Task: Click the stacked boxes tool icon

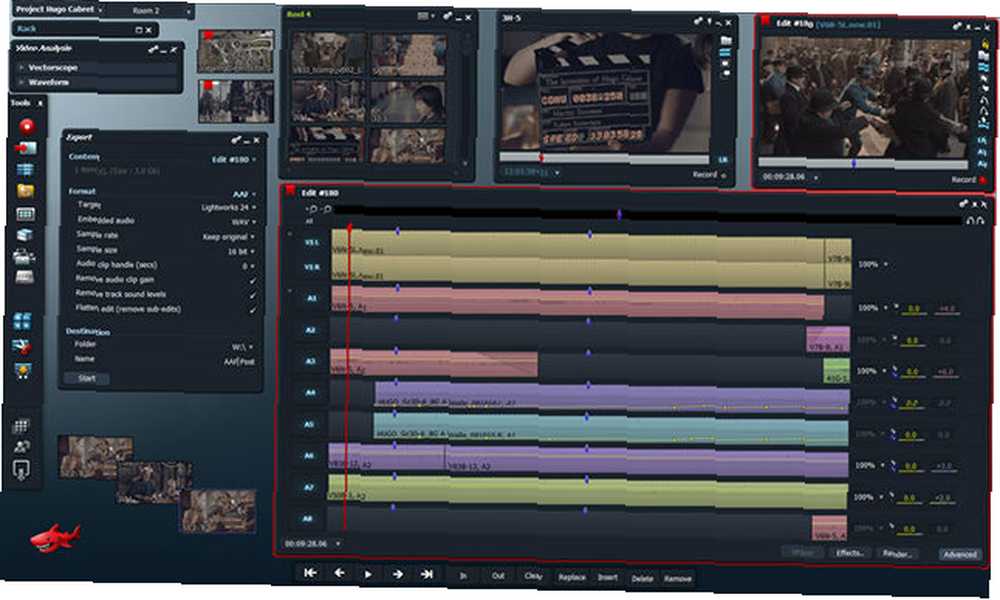Action: click(x=24, y=235)
